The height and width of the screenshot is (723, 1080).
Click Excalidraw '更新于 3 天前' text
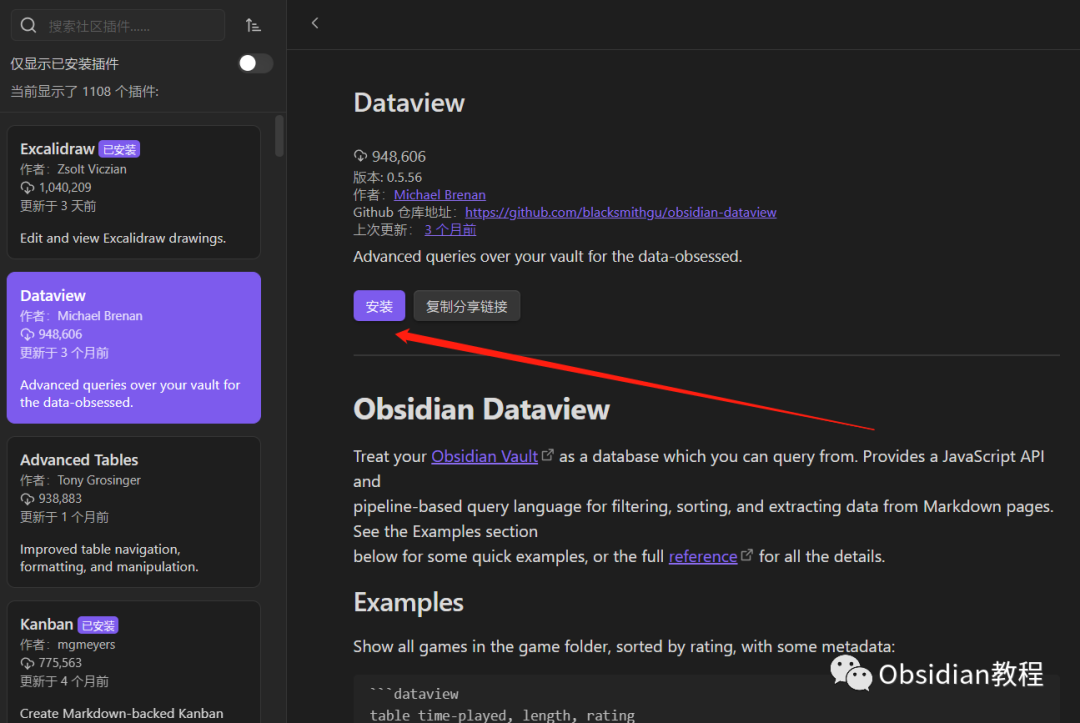point(58,206)
